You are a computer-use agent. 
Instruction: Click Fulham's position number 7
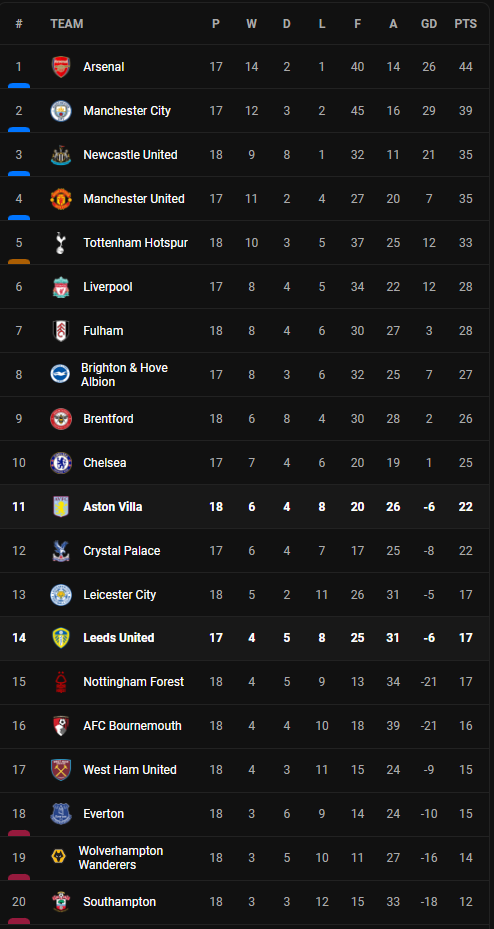[x=19, y=331]
